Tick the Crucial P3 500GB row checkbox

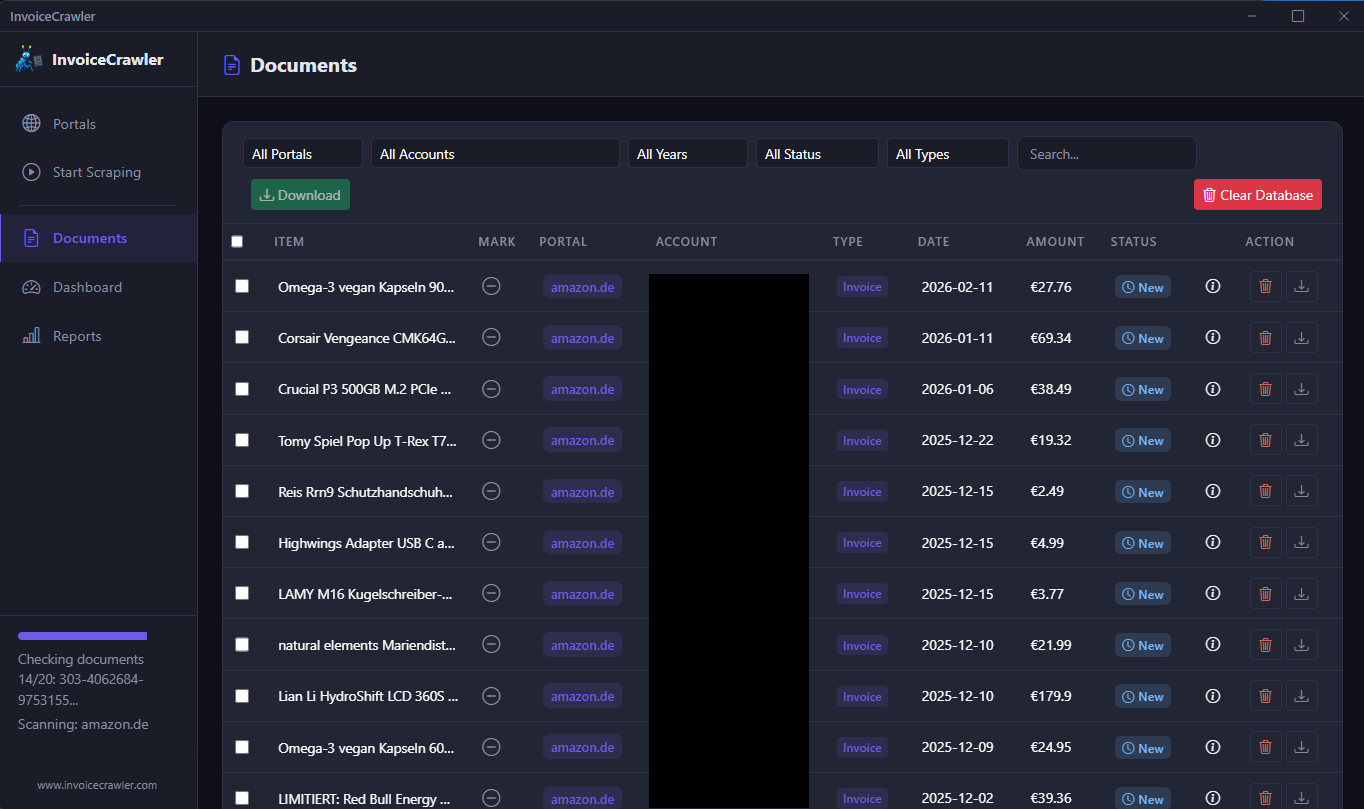tap(242, 388)
